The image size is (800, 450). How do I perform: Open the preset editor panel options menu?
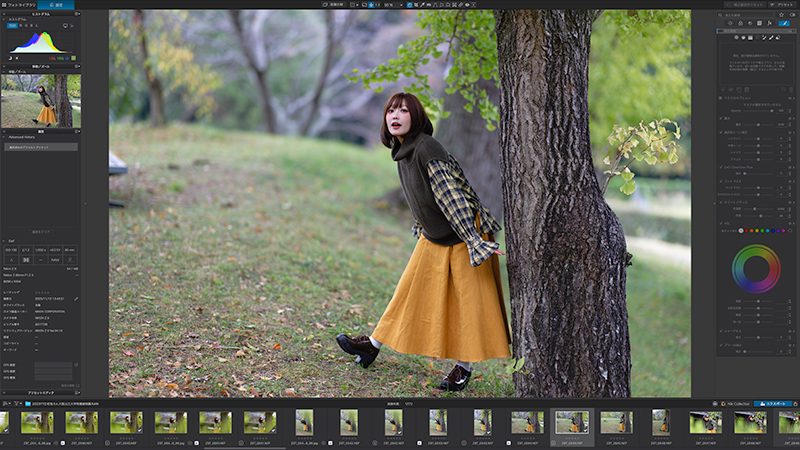77,392
